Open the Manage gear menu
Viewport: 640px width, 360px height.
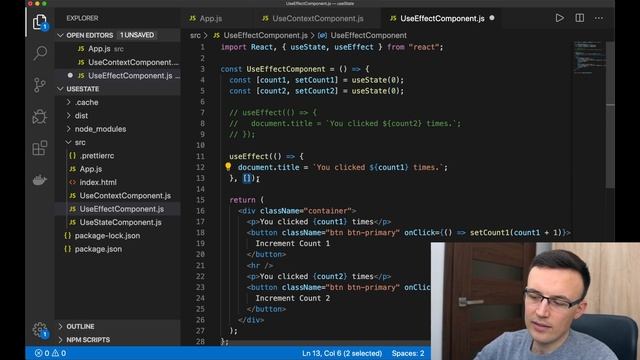(x=40, y=329)
